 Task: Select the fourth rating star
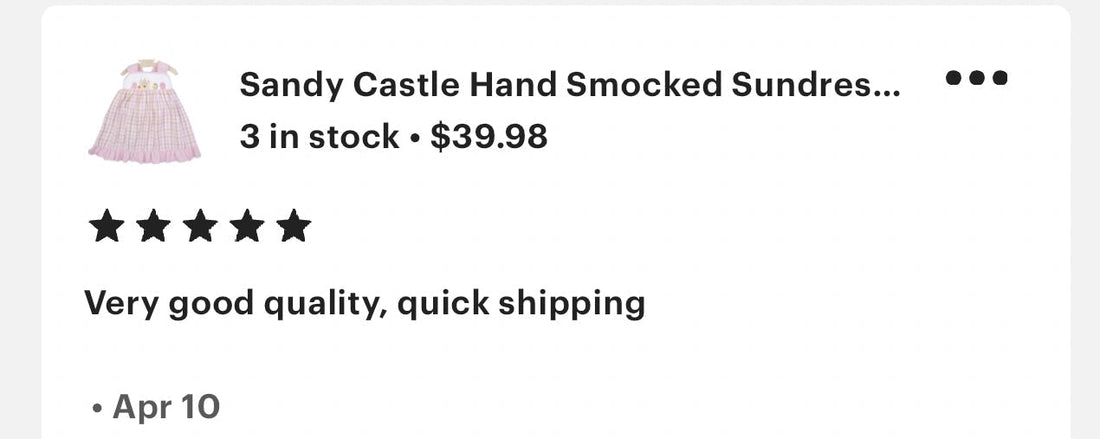tap(247, 226)
